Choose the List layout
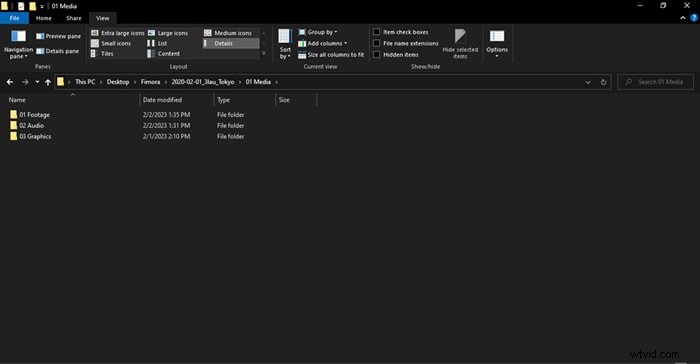Screen dimensions: 700x364 coord(157,43)
